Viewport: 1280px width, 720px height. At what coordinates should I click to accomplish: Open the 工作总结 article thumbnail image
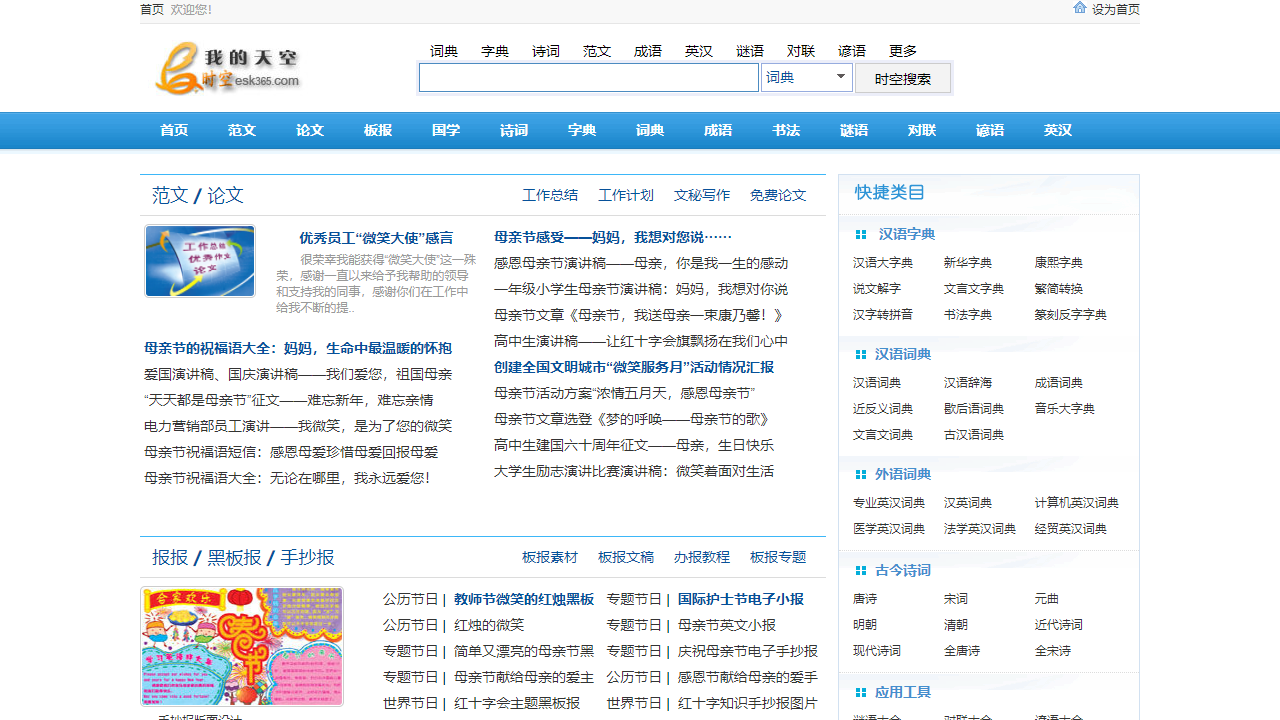[200, 261]
